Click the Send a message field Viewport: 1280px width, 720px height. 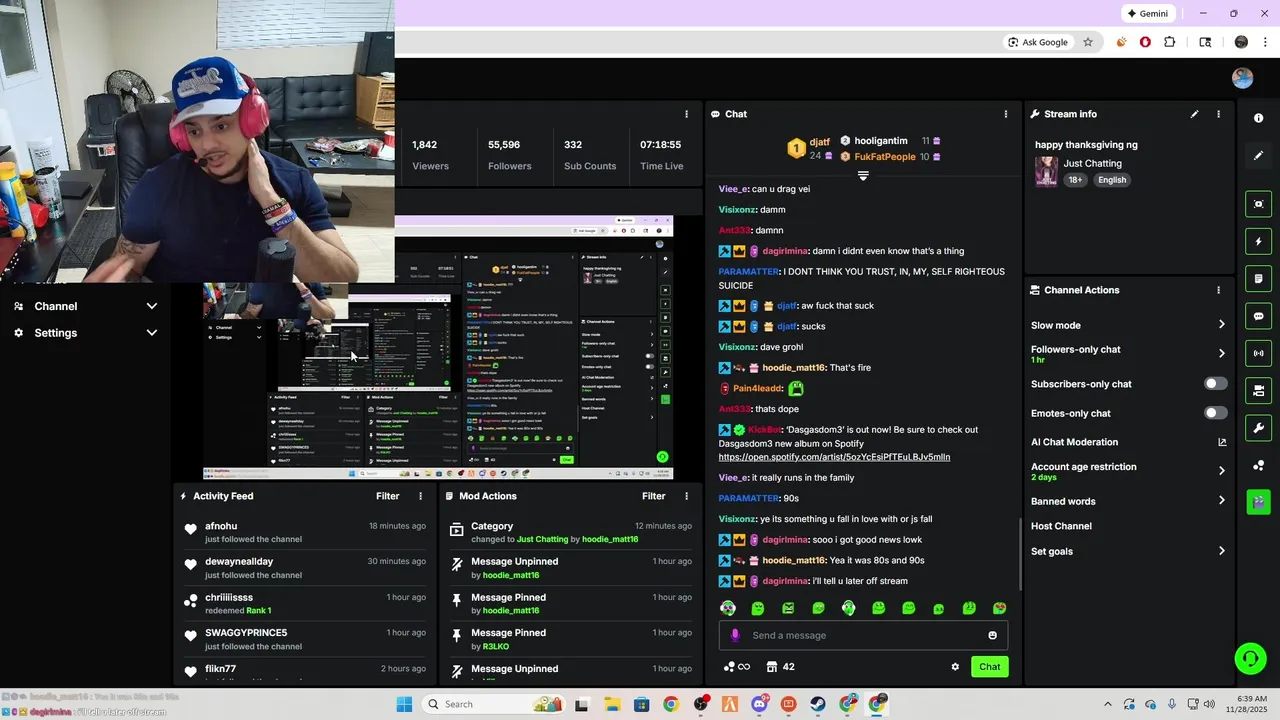coord(863,635)
